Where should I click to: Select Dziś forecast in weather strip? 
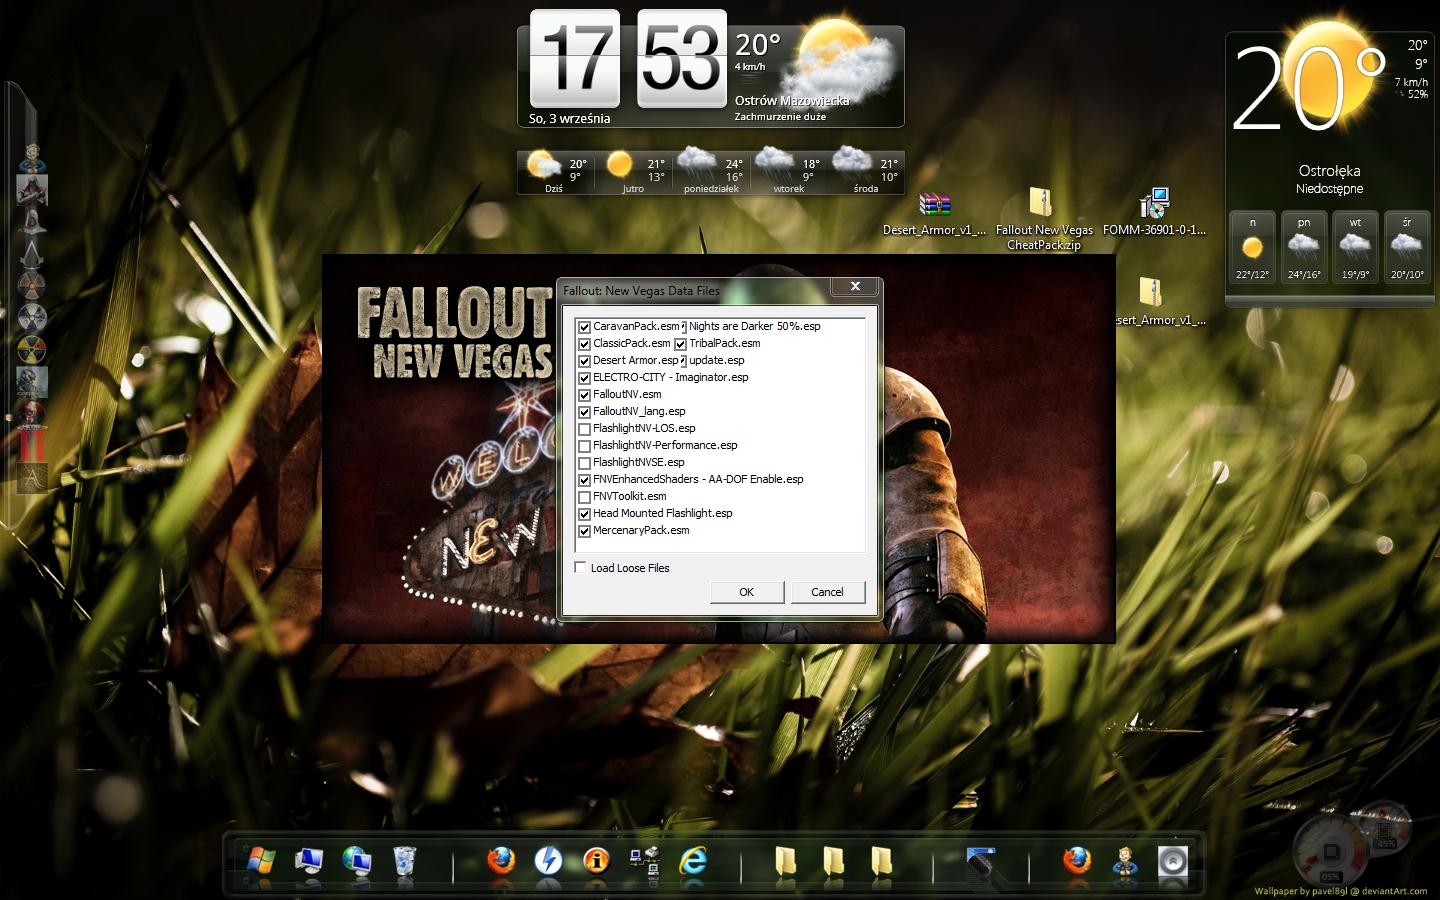pos(556,171)
